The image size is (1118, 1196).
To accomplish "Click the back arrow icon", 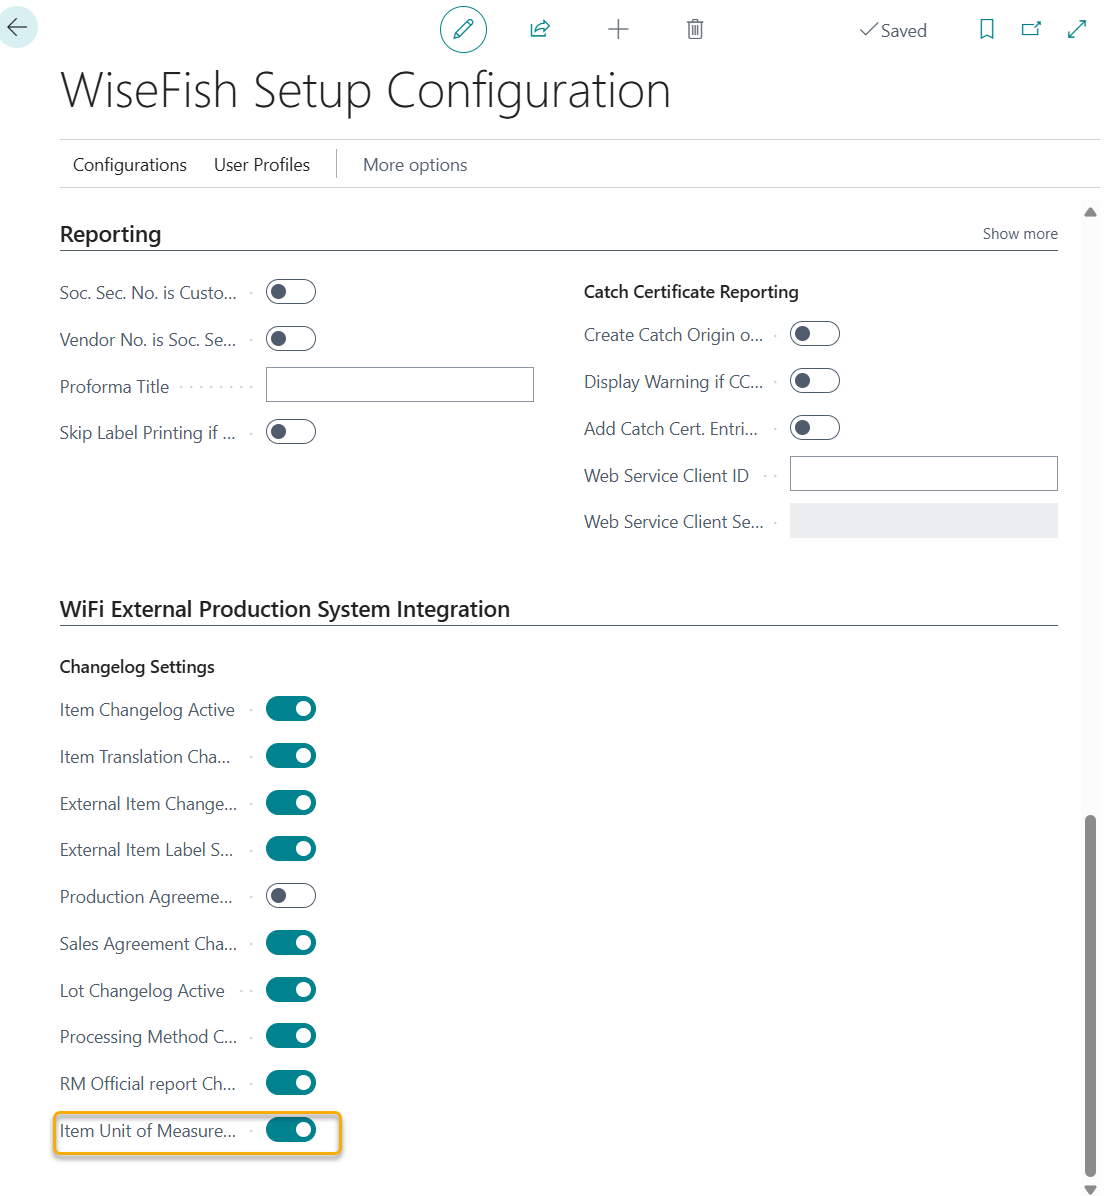I will (18, 28).
